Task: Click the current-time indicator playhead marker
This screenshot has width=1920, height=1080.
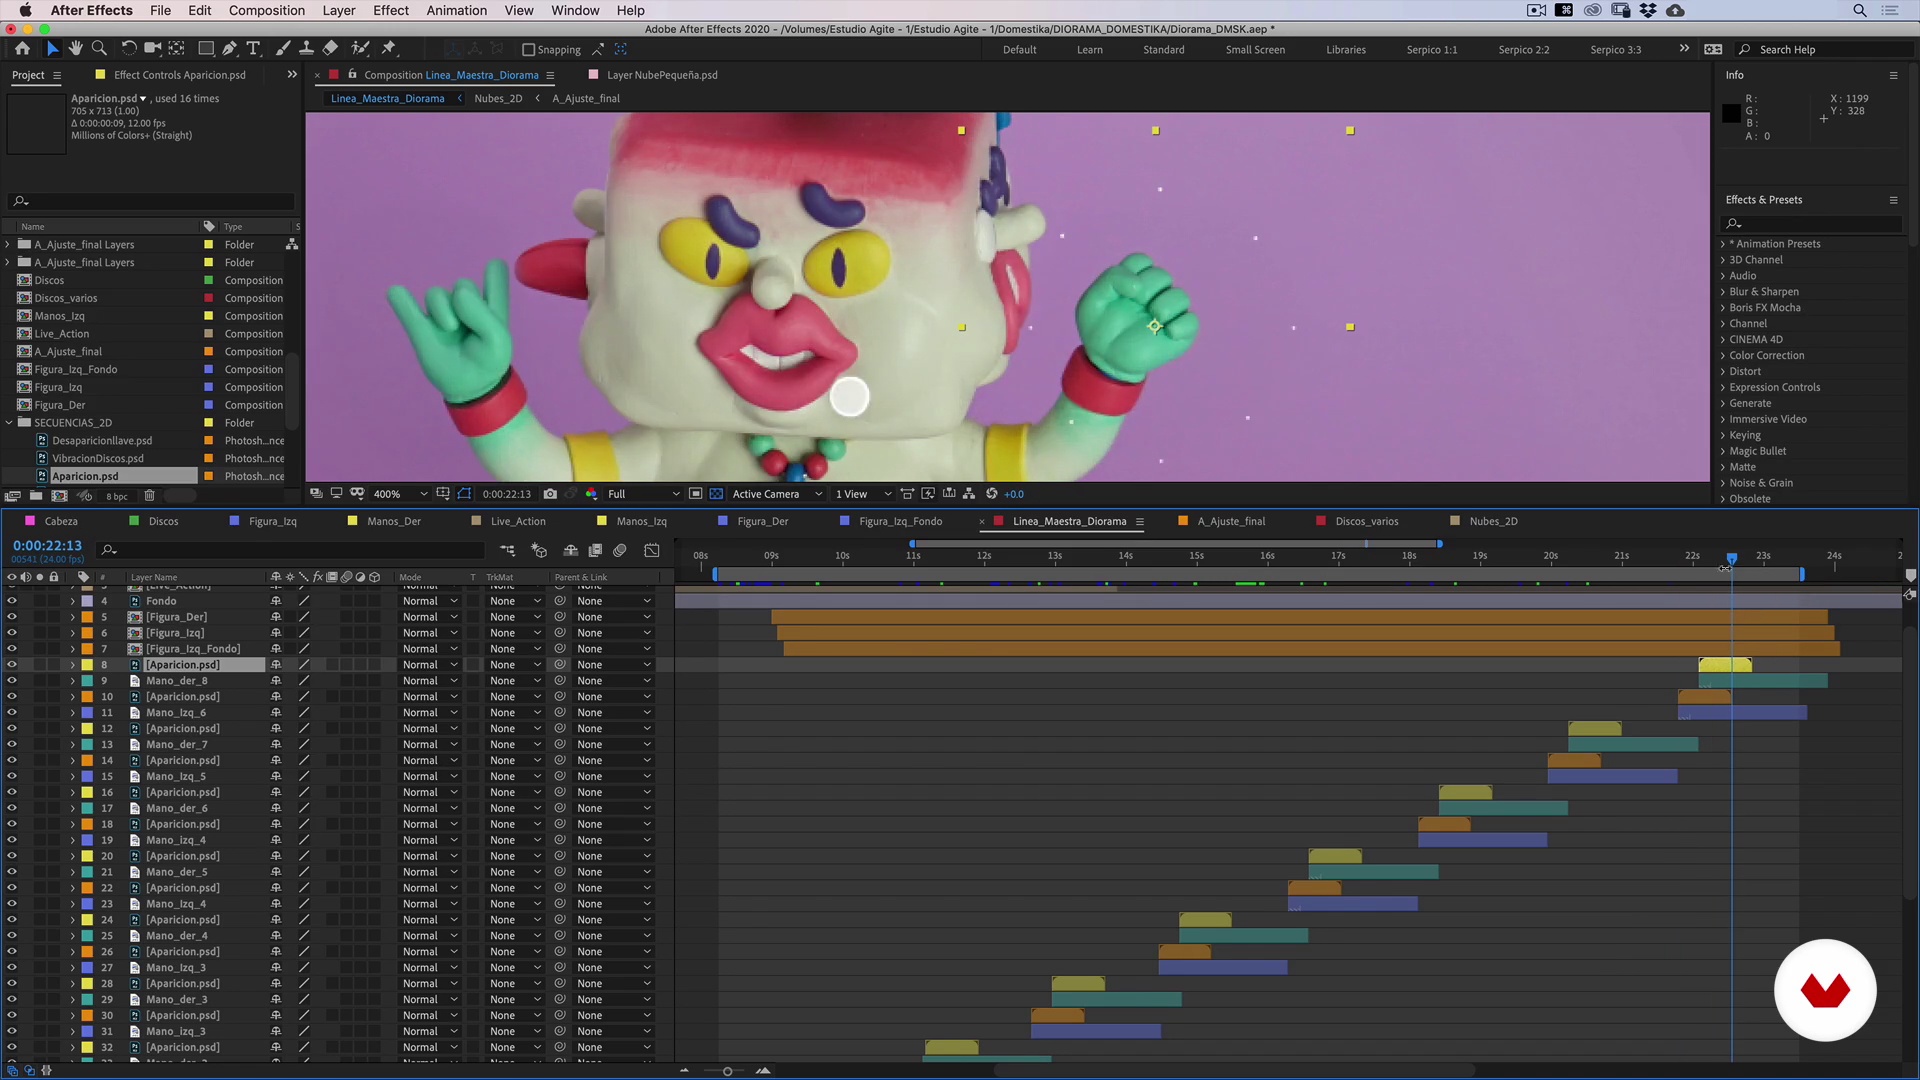Action: coord(1732,558)
